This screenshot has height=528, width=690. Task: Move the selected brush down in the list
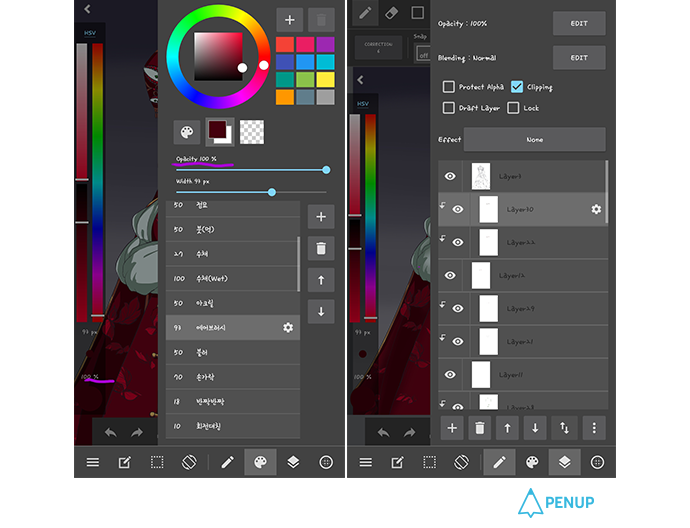[x=321, y=312]
